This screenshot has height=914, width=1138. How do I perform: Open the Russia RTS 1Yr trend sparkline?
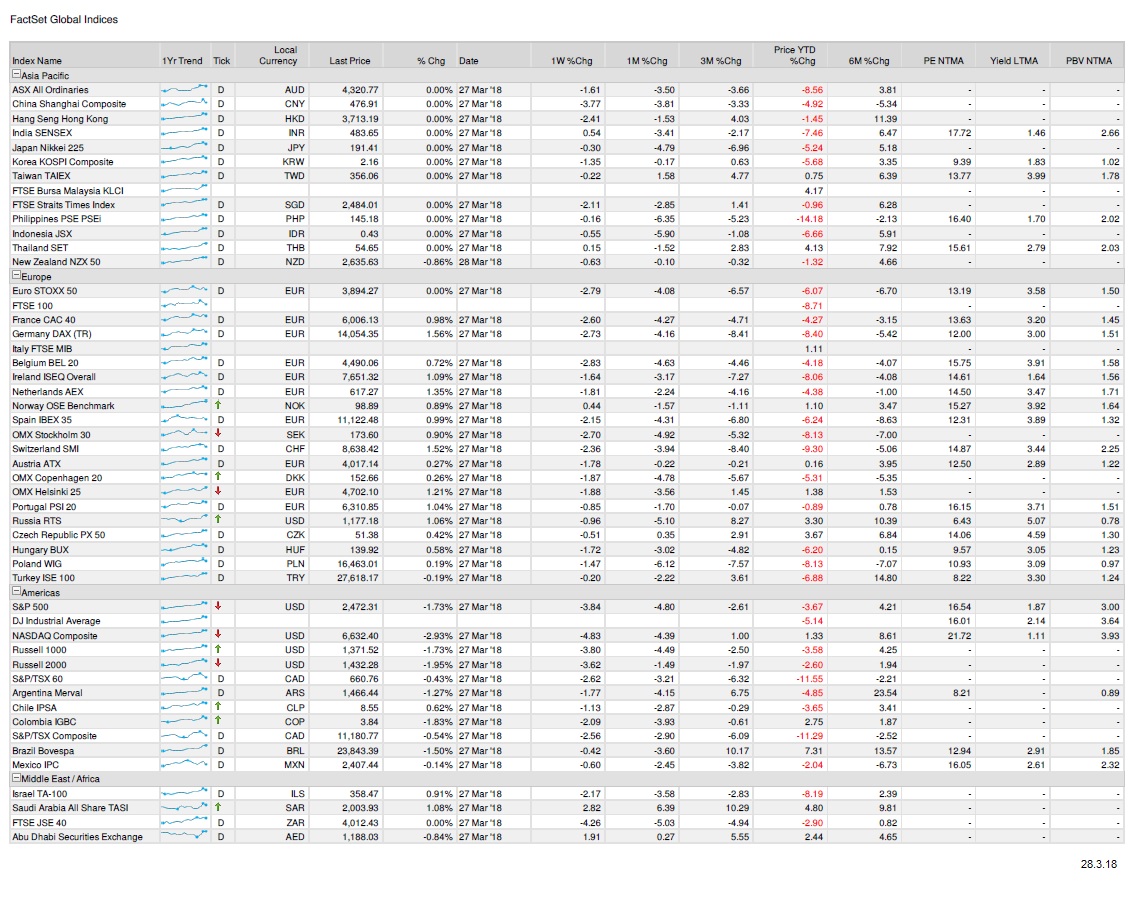(x=184, y=521)
